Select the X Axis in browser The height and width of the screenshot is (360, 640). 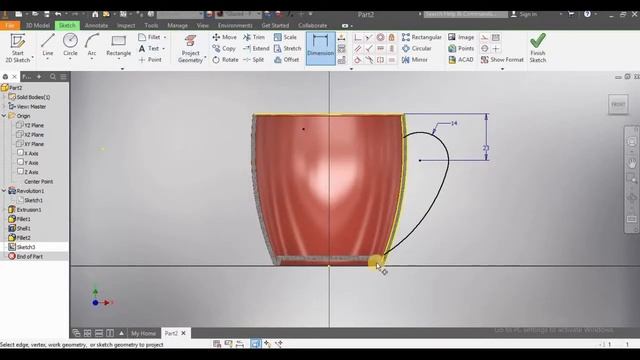point(28,153)
